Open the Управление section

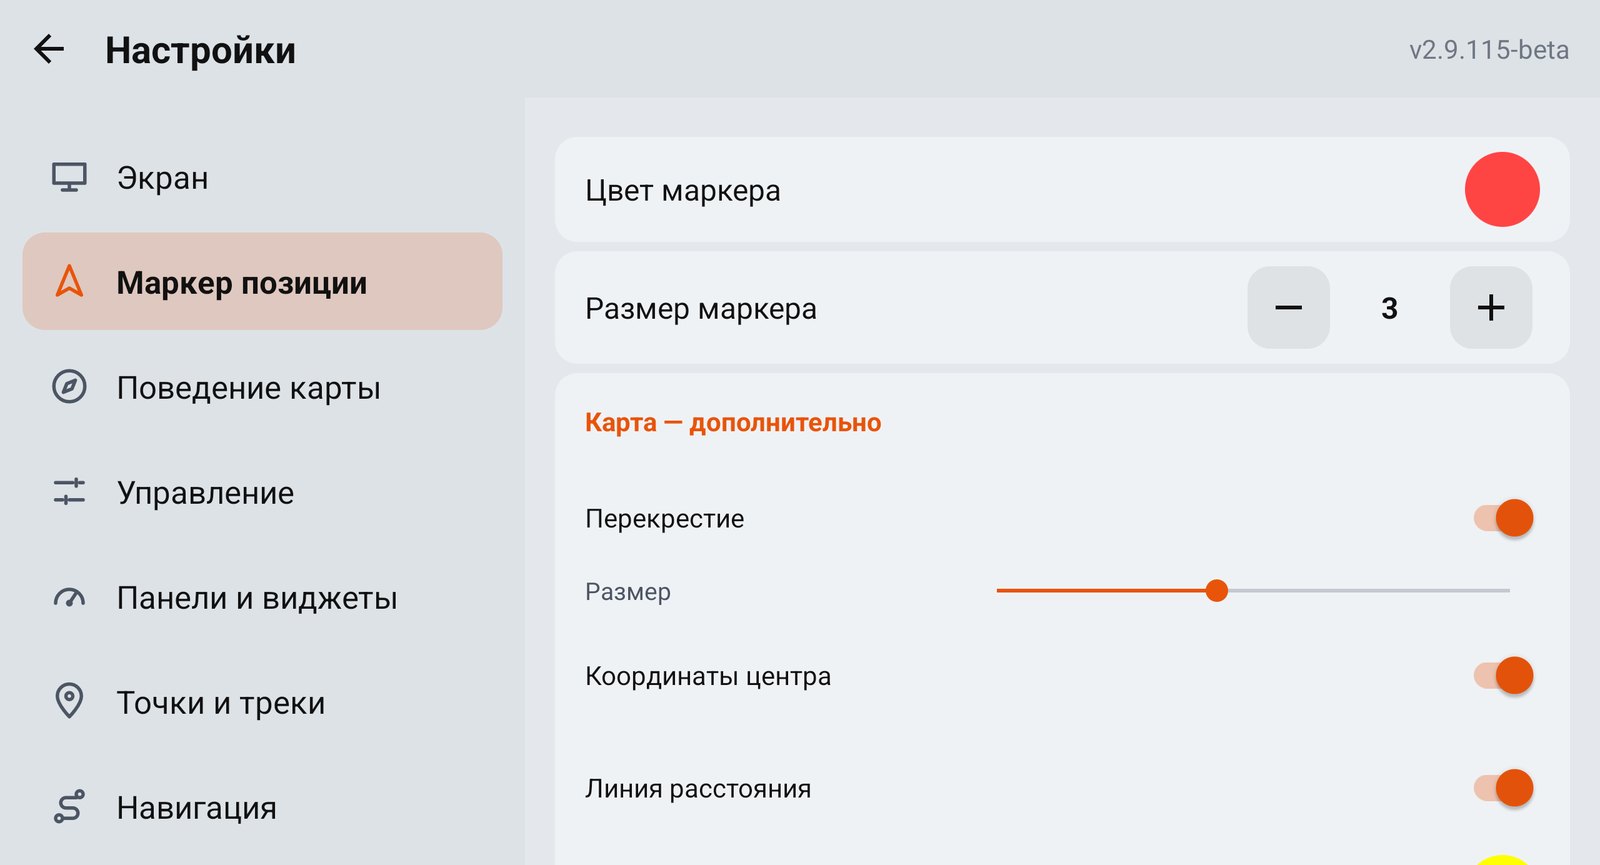(262, 492)
